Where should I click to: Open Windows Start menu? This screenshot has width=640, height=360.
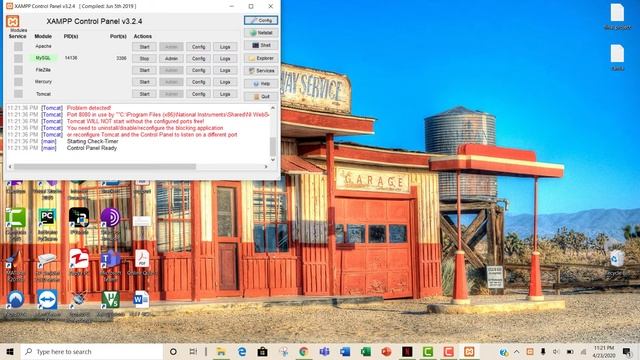point(10,351)
